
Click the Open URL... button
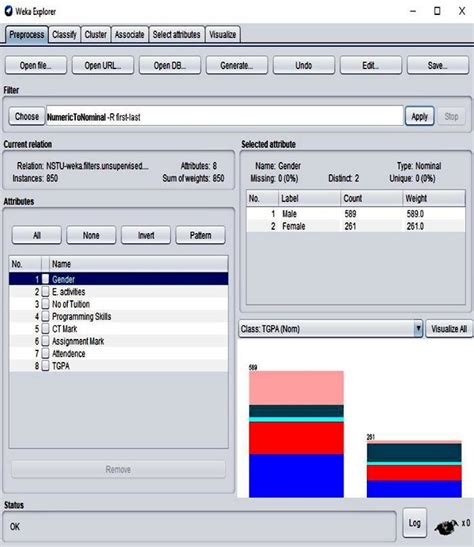click(x=103, y=65)
